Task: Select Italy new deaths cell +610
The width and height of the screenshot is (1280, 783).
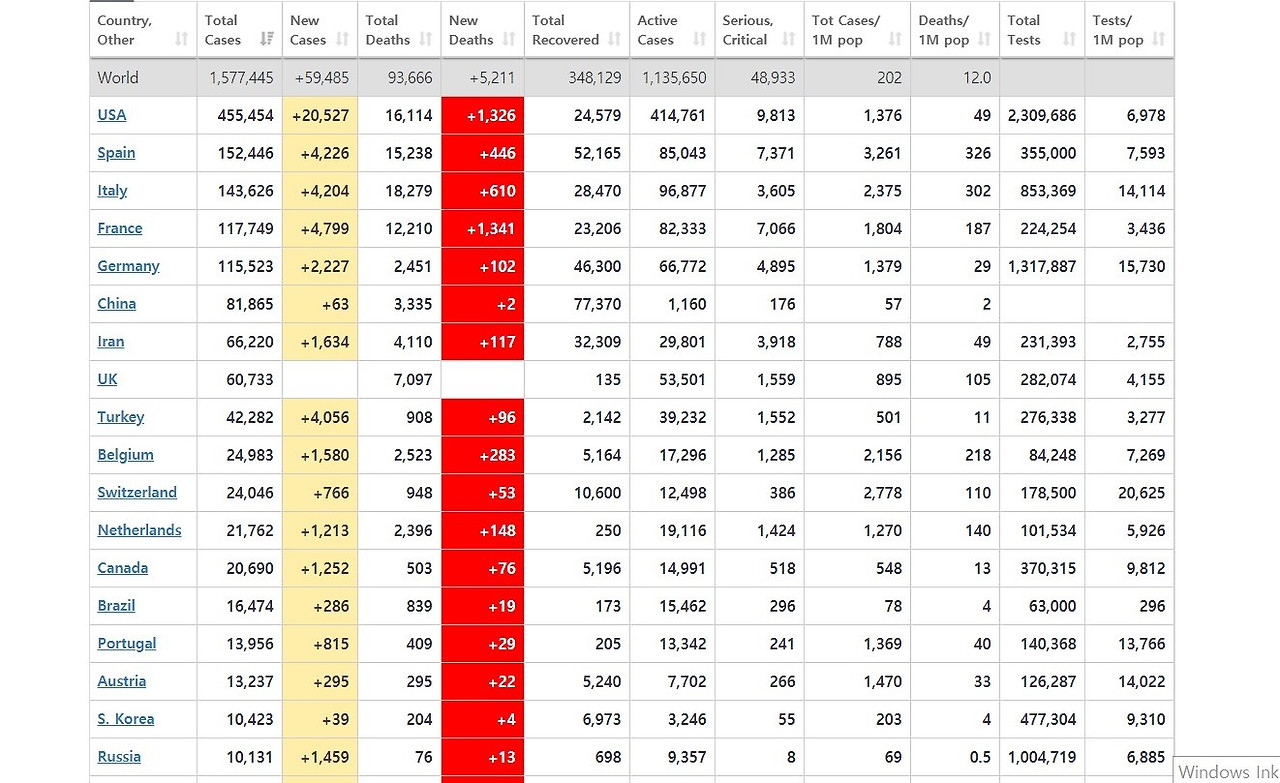Action: point(482,190)
